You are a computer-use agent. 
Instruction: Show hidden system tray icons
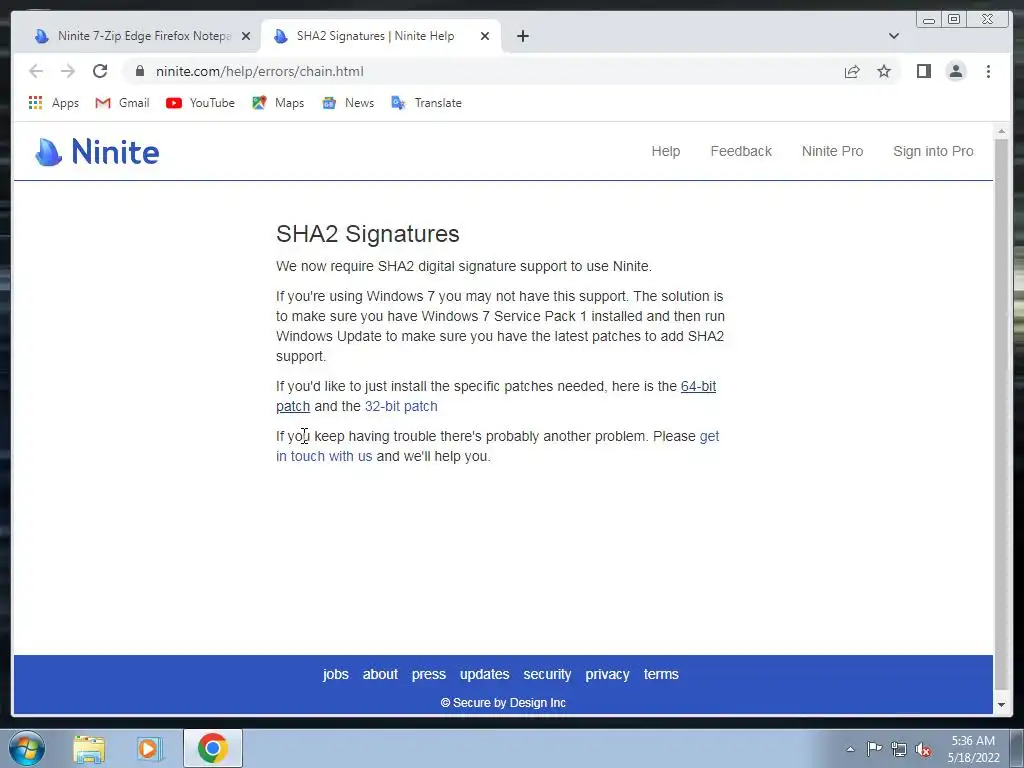(850, 749)
